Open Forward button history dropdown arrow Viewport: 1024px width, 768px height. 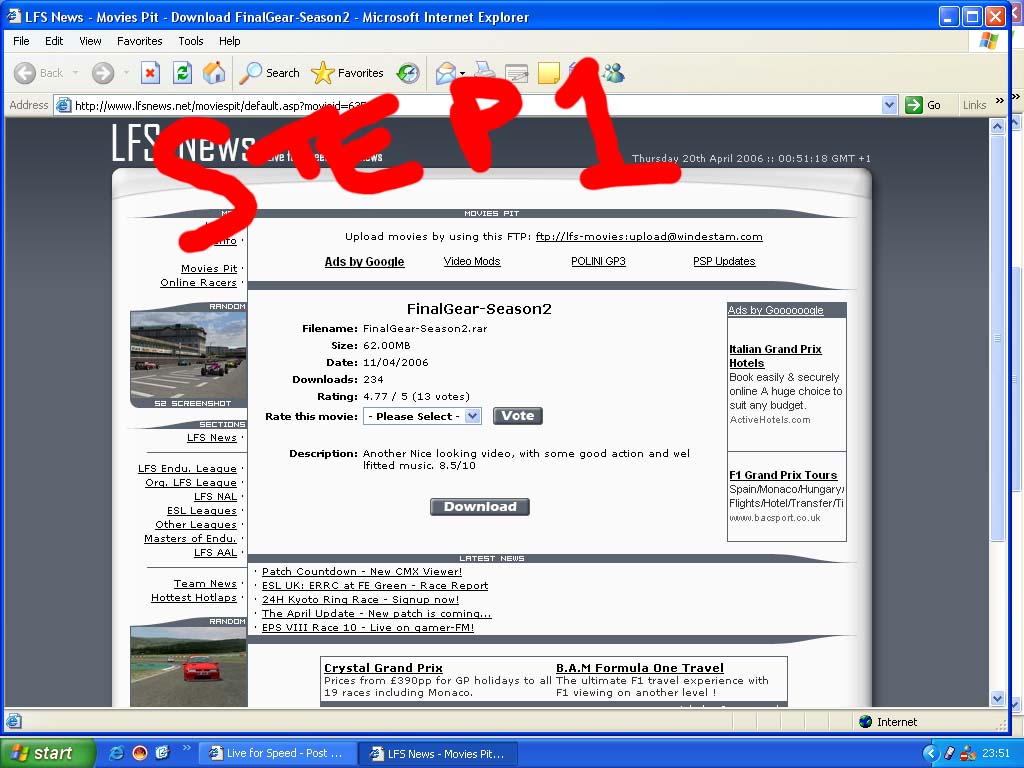click(126, 73)
